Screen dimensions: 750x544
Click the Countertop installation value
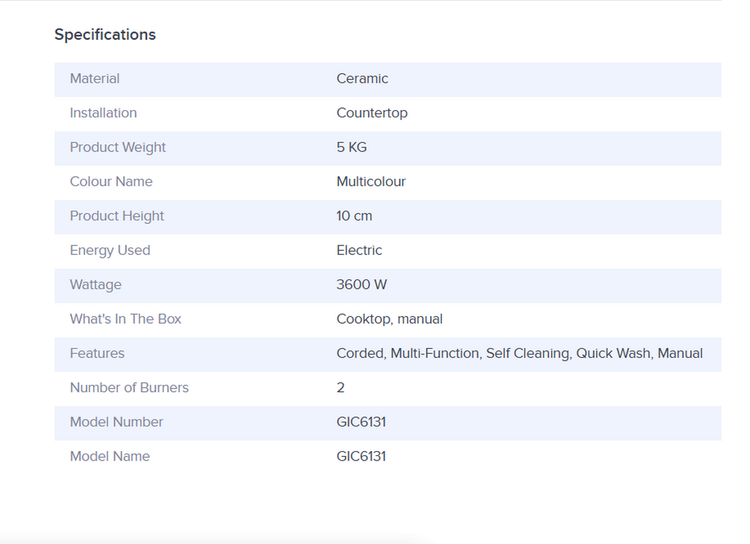coord(372,113)
